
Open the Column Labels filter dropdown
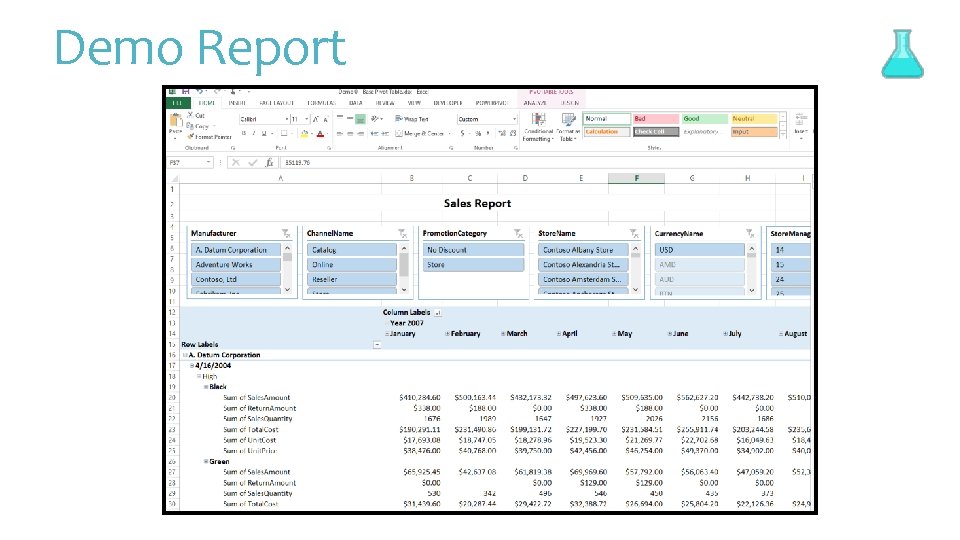coord(438,313)
